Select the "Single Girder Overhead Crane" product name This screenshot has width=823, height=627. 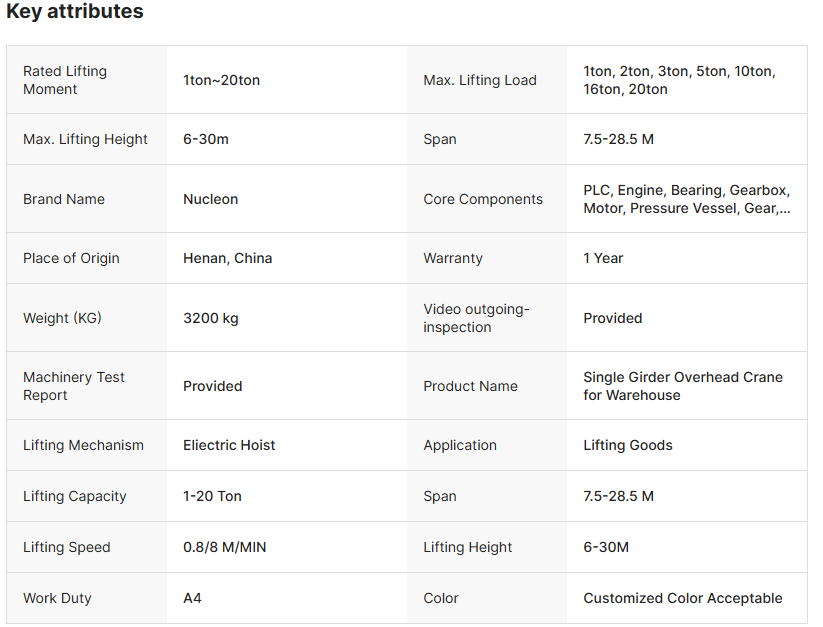point(683,386)
